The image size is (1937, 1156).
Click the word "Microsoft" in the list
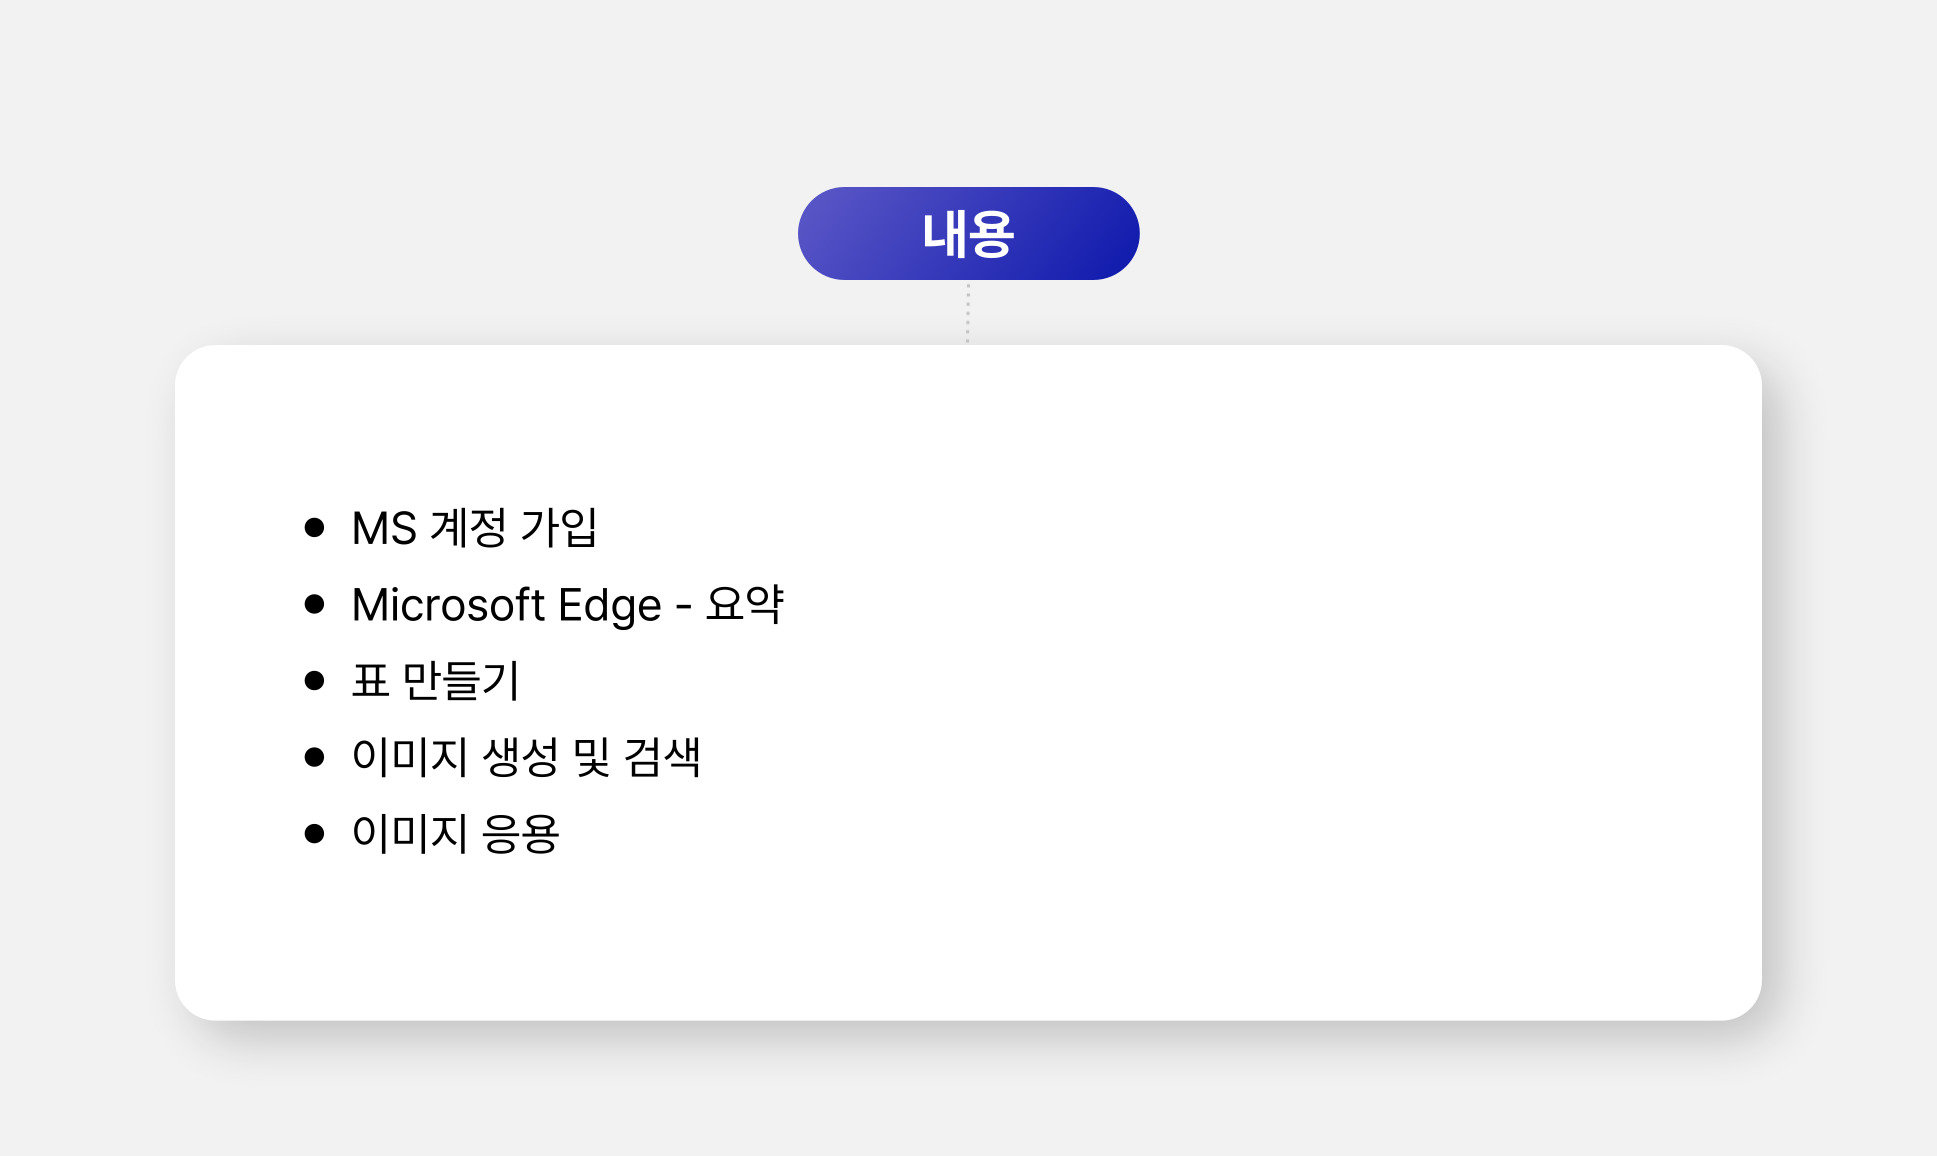point(448,605)
